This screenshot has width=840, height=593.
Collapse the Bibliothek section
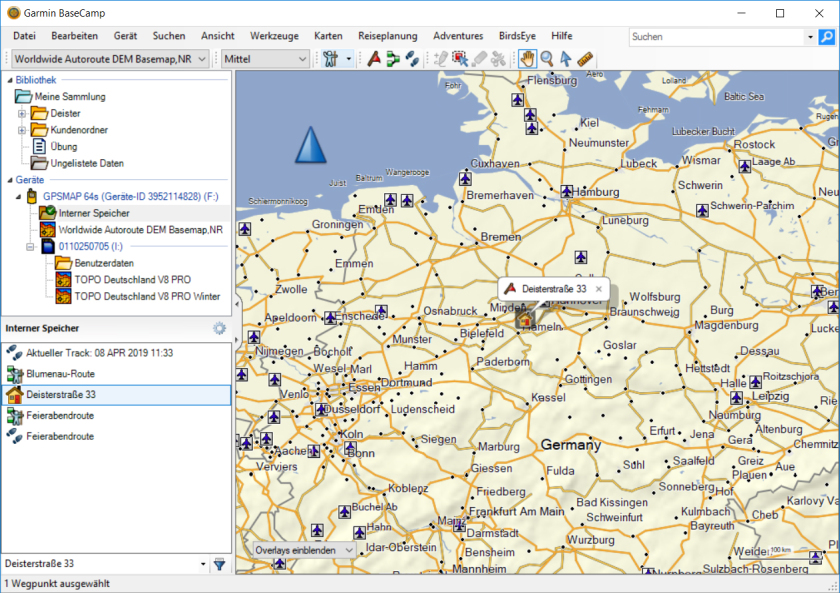9,80
